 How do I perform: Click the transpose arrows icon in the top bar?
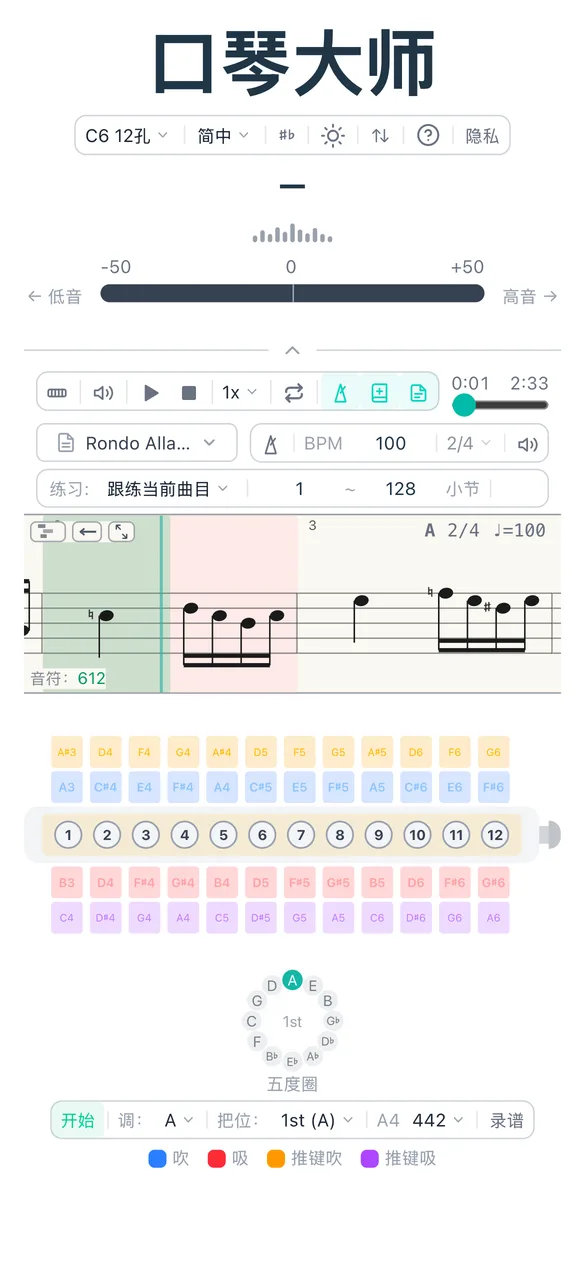coord(378,135)
